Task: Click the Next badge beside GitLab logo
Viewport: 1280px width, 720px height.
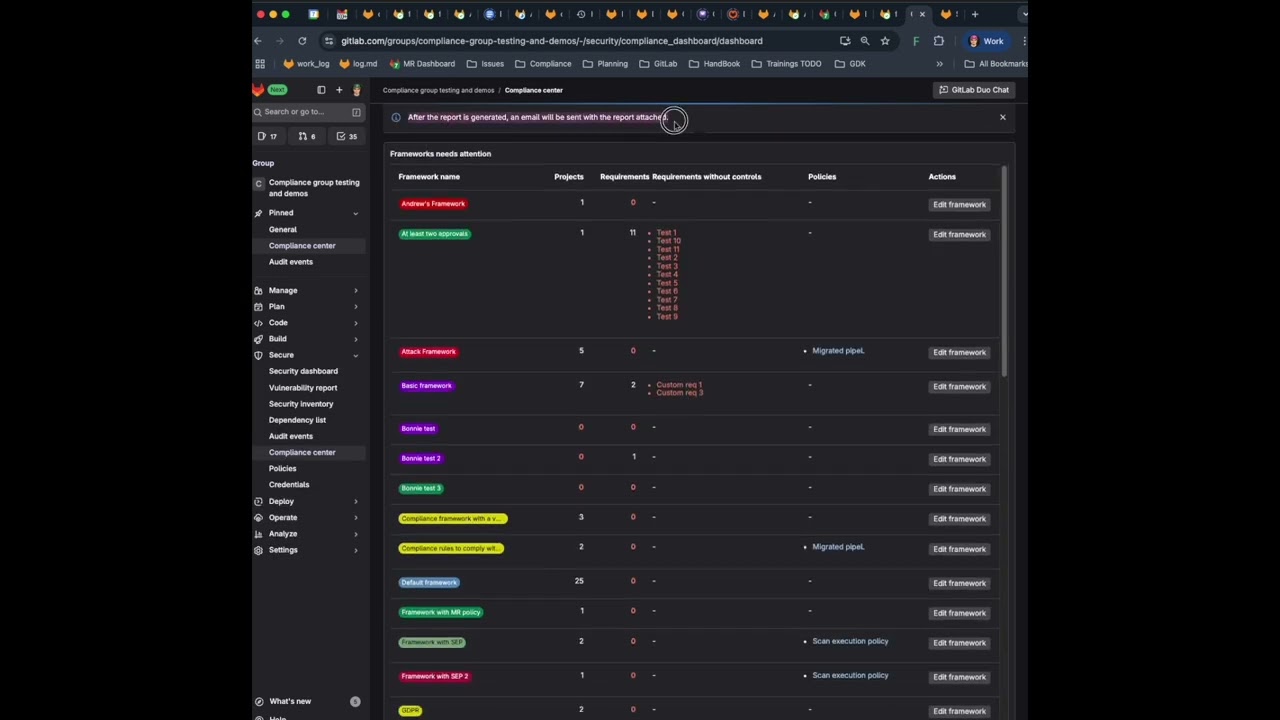Action: point(277,90)
